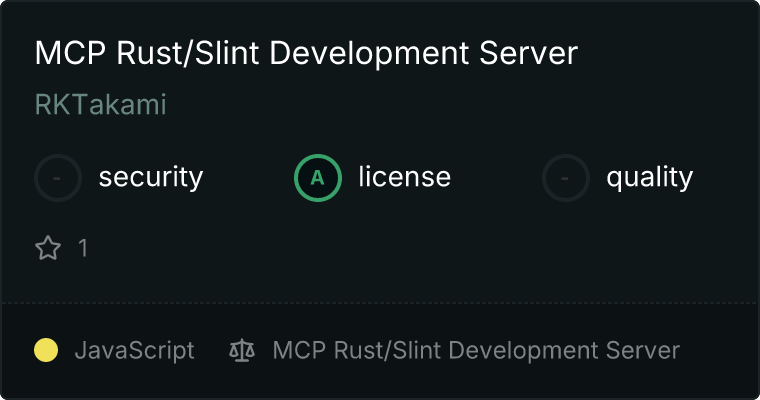Click the star icon to favorite the server
The width and height of the screenshot is (760, 400).
pos(48,248)
